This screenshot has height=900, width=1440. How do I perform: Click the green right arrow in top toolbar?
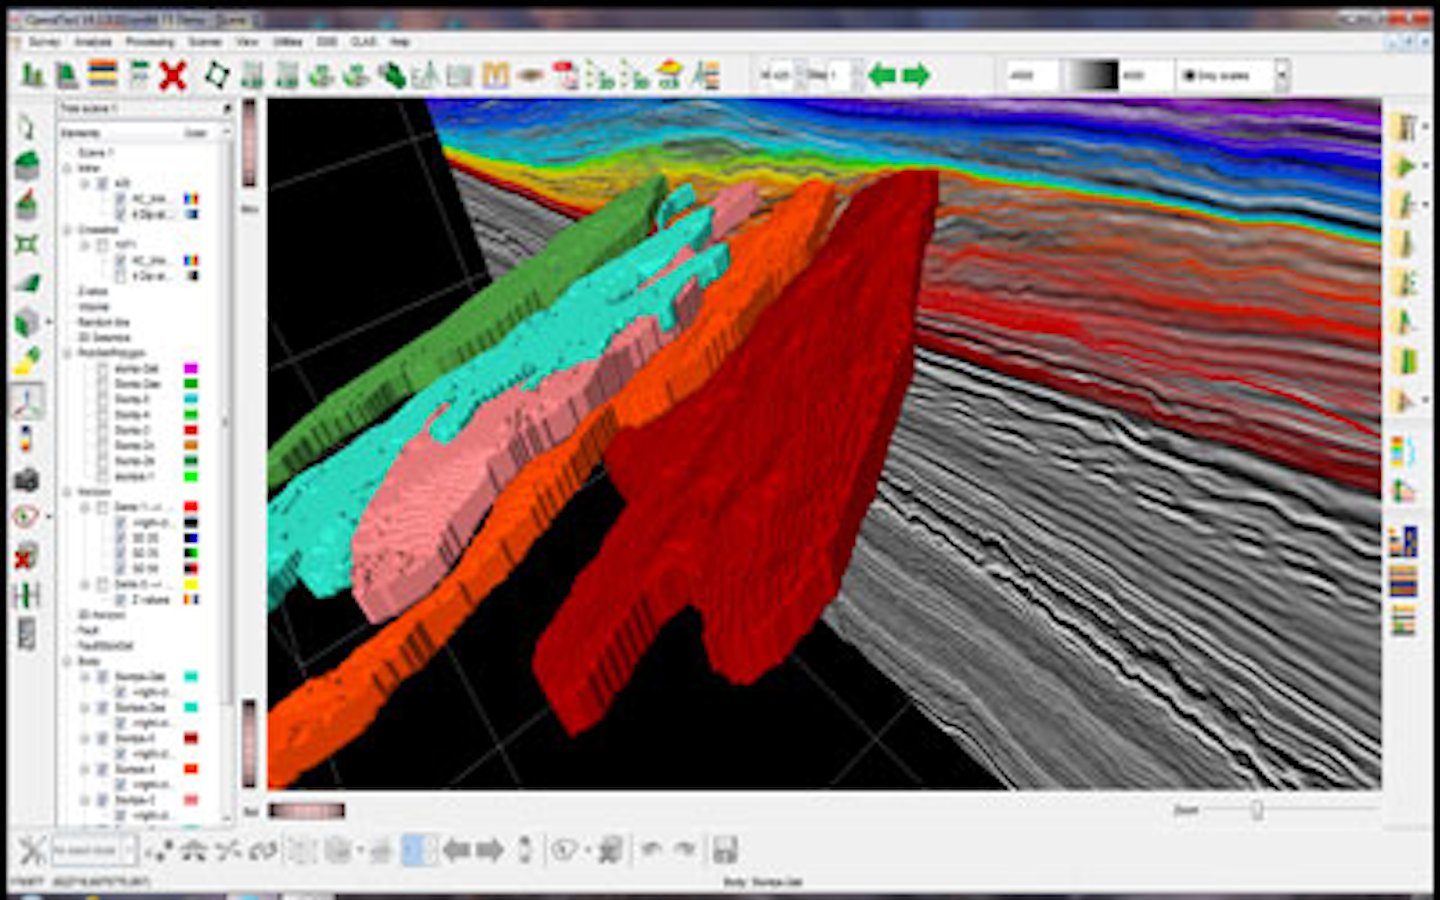916,75
